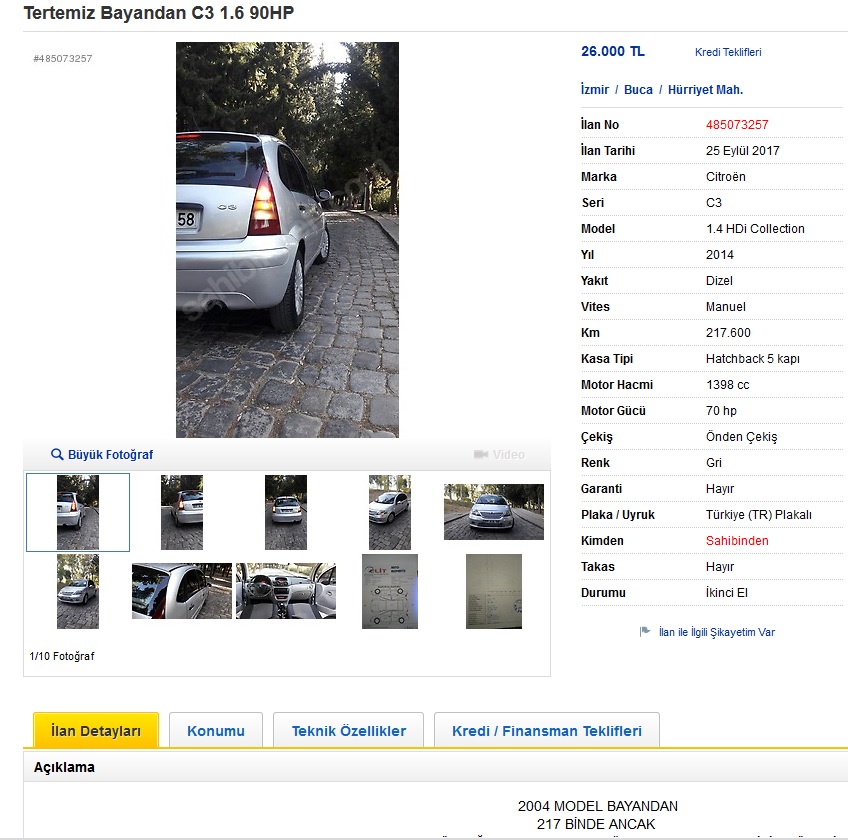Select the last document photo thumbnail
Viewport: 848px width, 840px height.
click(x=494, y=591)
